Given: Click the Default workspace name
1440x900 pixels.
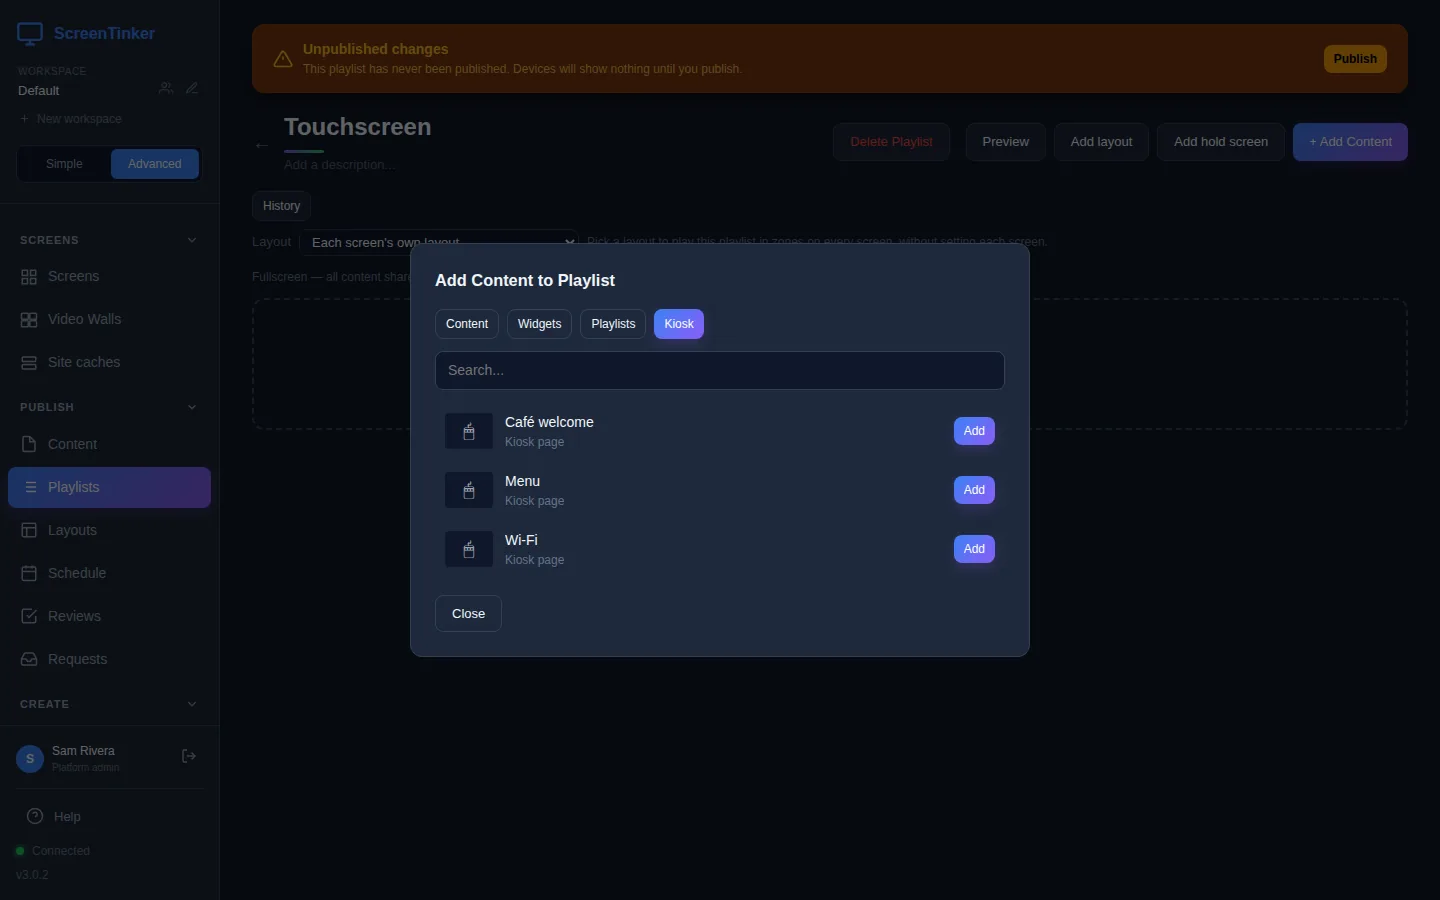Looking at the screenshot, I should (39, 91).
